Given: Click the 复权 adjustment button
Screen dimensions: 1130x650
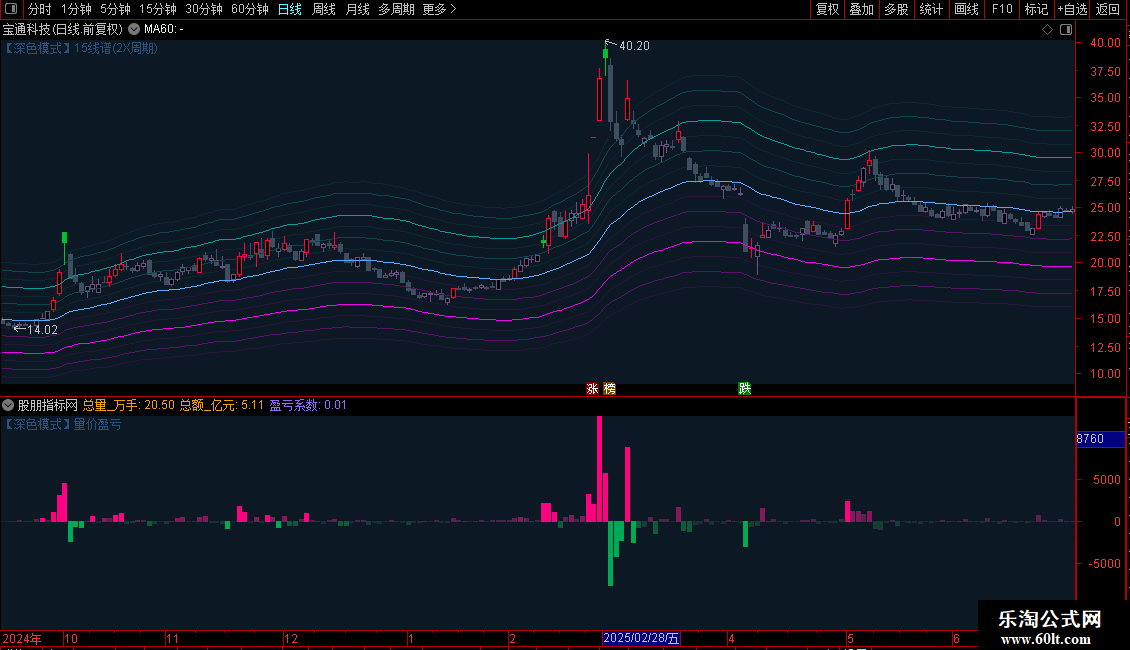Looking at the screenshot, I should point(827,9).
